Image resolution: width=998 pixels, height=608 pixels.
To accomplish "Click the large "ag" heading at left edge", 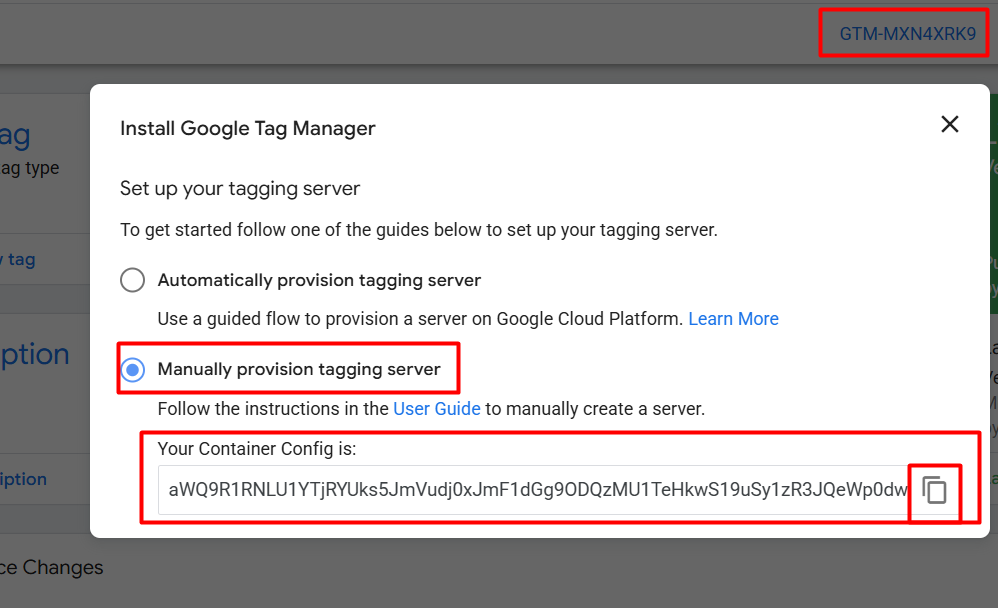I will (15, 135).
